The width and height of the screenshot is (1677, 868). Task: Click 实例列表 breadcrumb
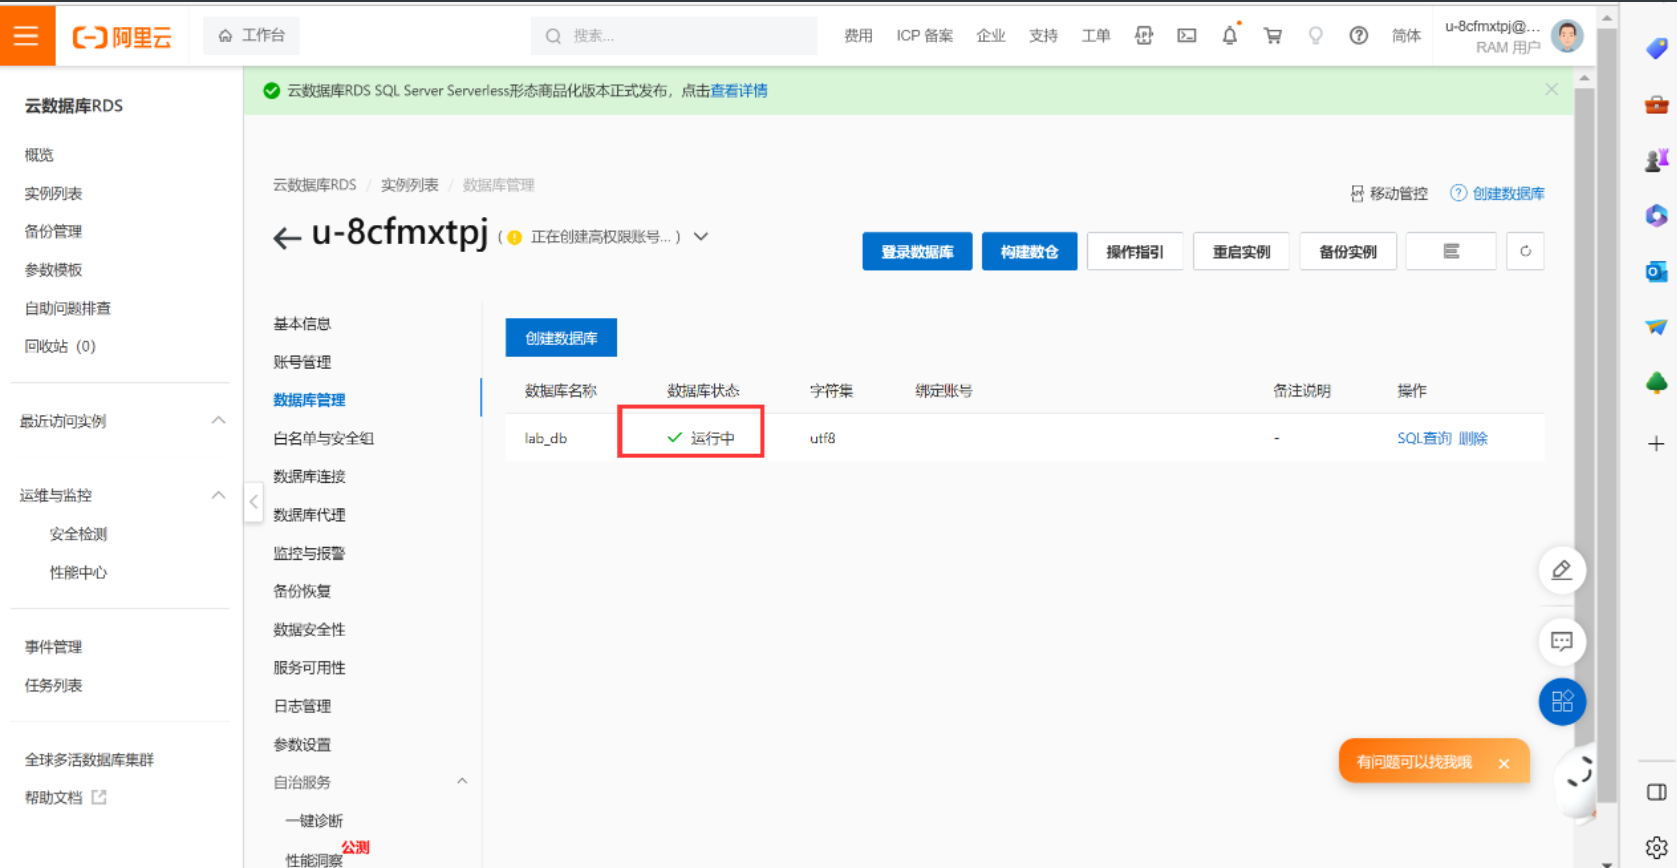pyautogui.click(x=409, y=185)
